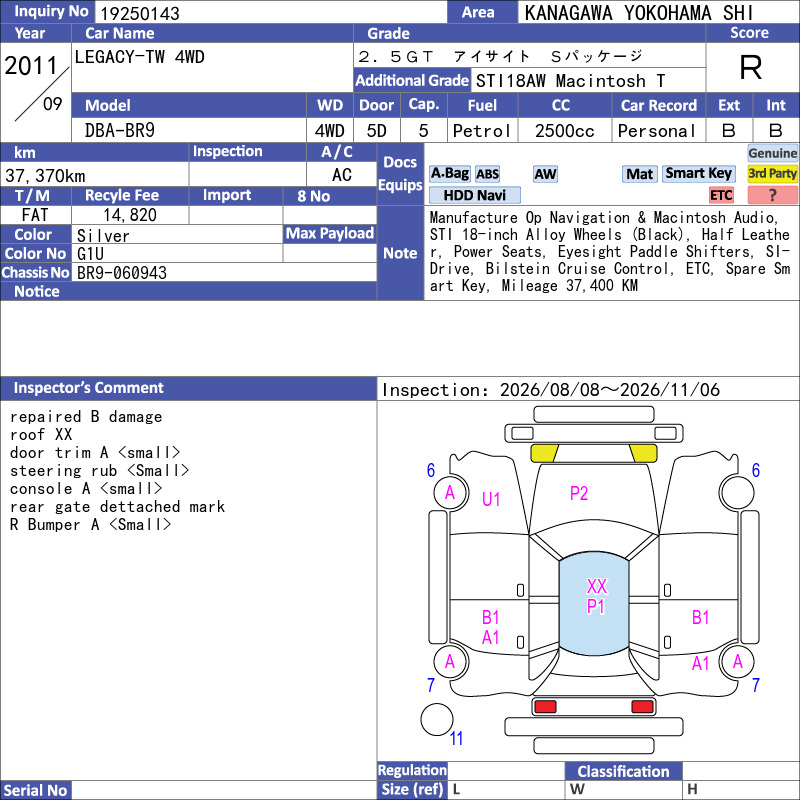Click the AW equipment badge
This screenshot has height=800, width=800.
tap(545, 174)
